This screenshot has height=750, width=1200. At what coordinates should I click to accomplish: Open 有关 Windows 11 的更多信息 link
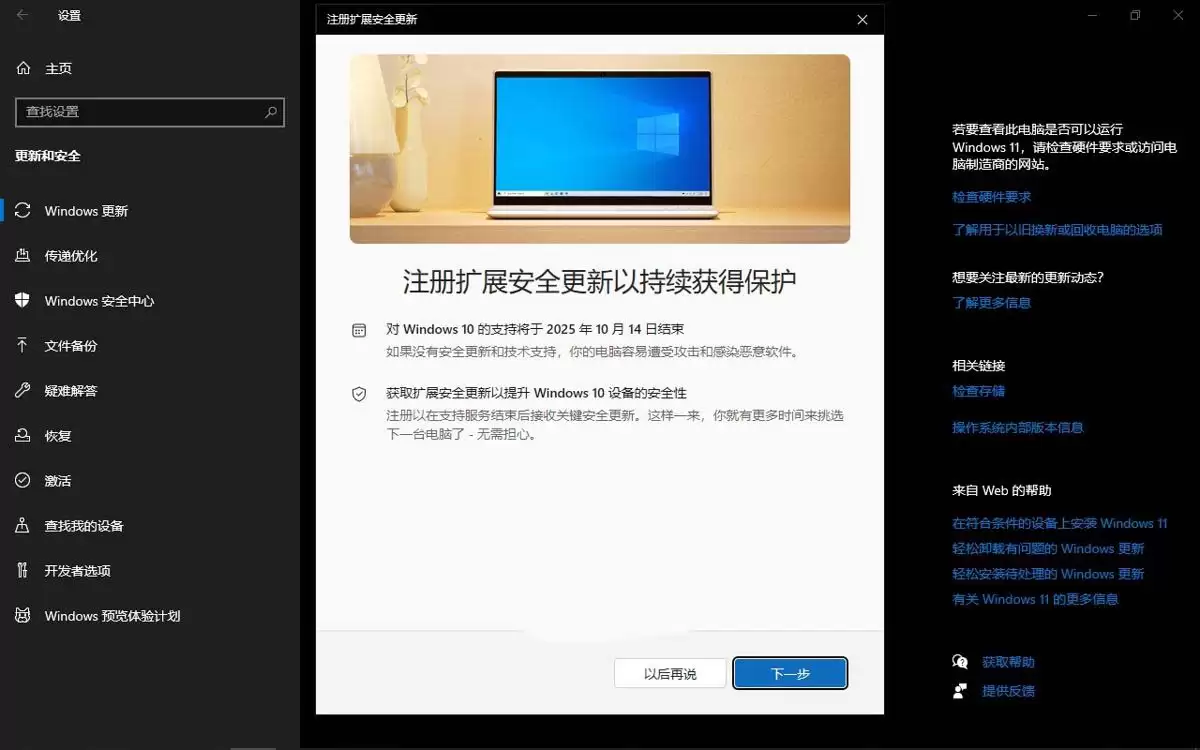1035,599
